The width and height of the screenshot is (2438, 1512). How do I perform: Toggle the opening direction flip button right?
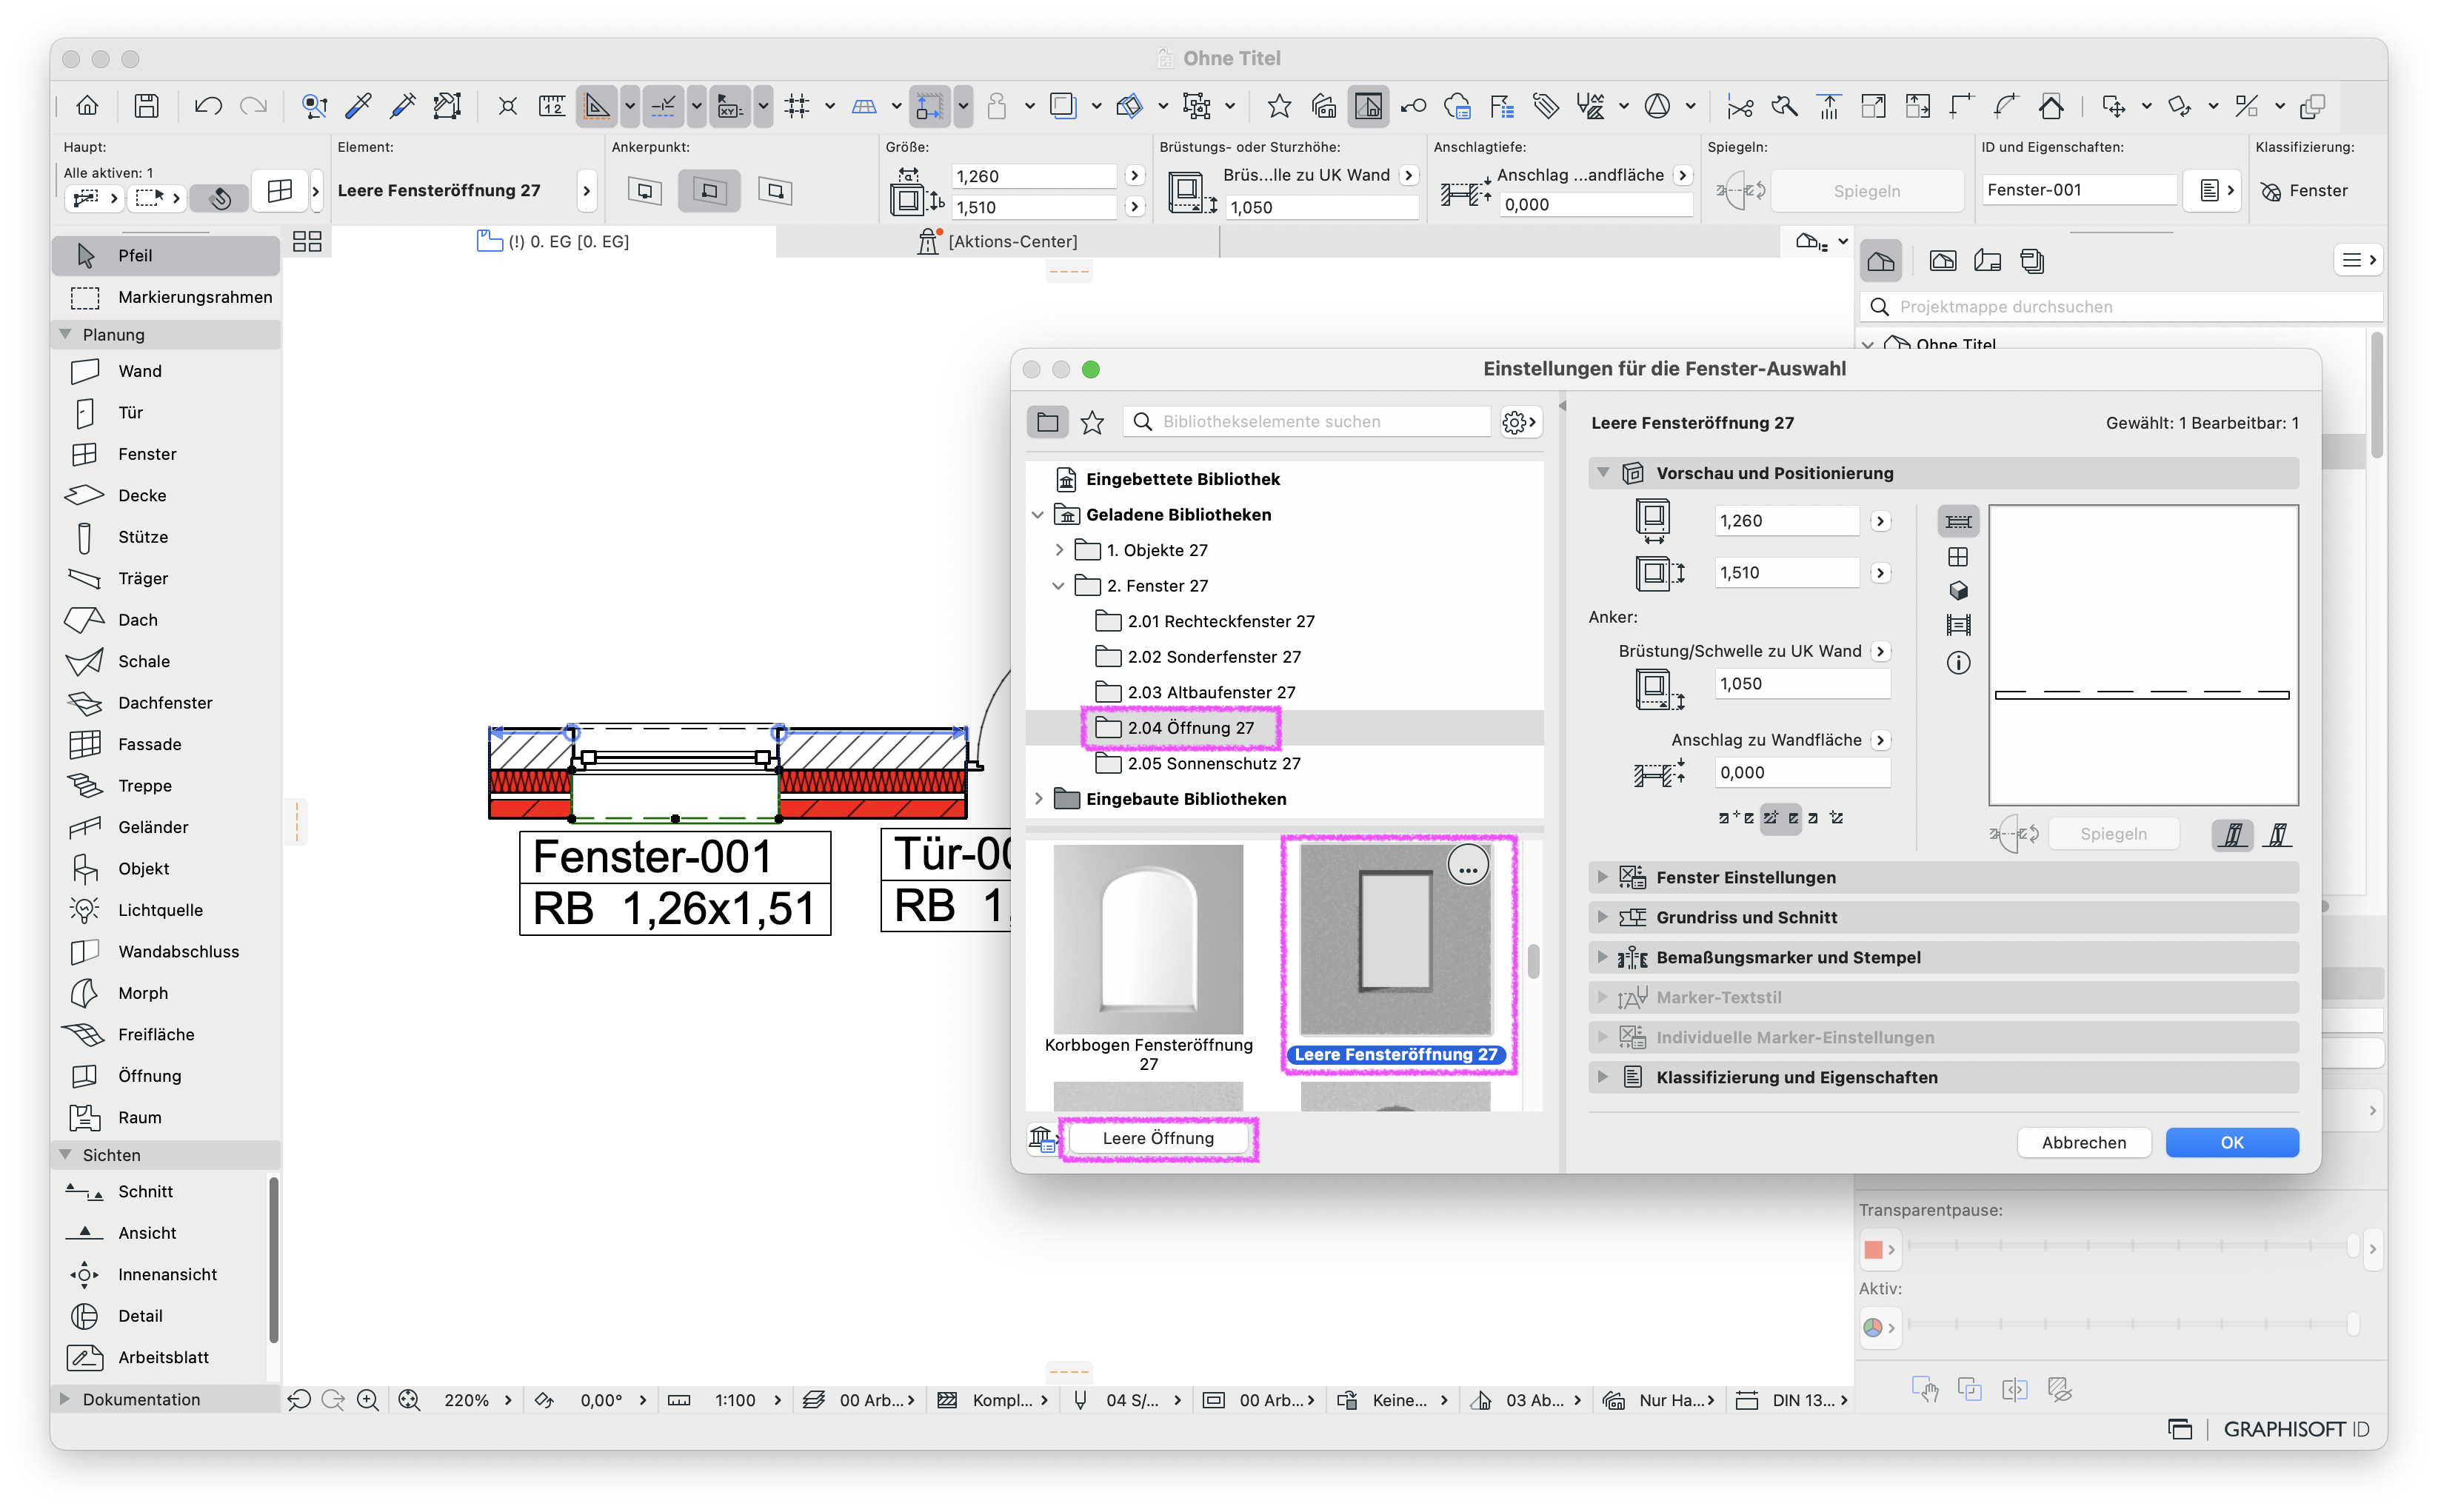pyautogui.click(x=2277, y=834)
